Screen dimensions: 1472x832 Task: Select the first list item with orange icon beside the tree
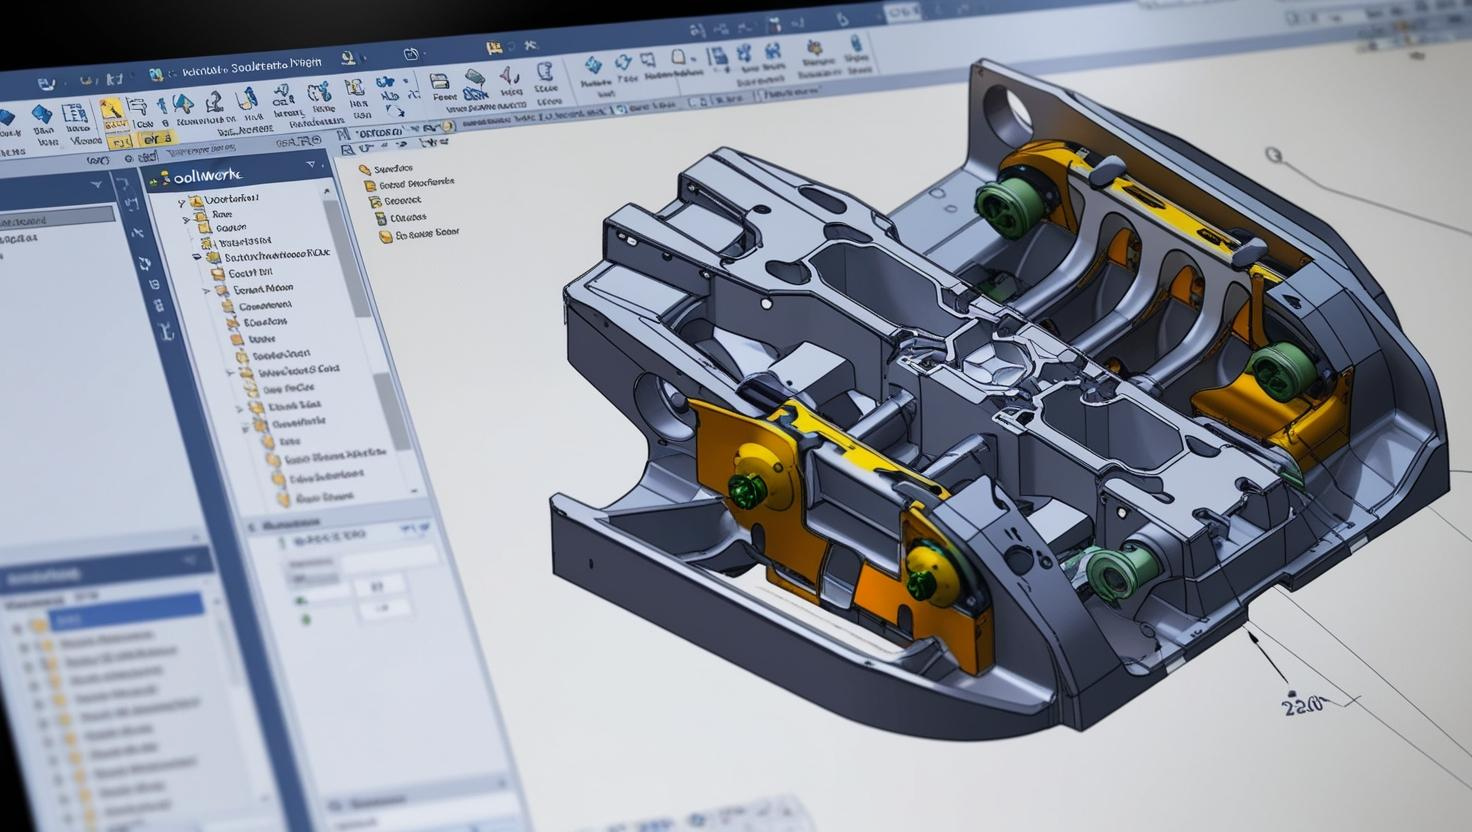coord(386,169)
